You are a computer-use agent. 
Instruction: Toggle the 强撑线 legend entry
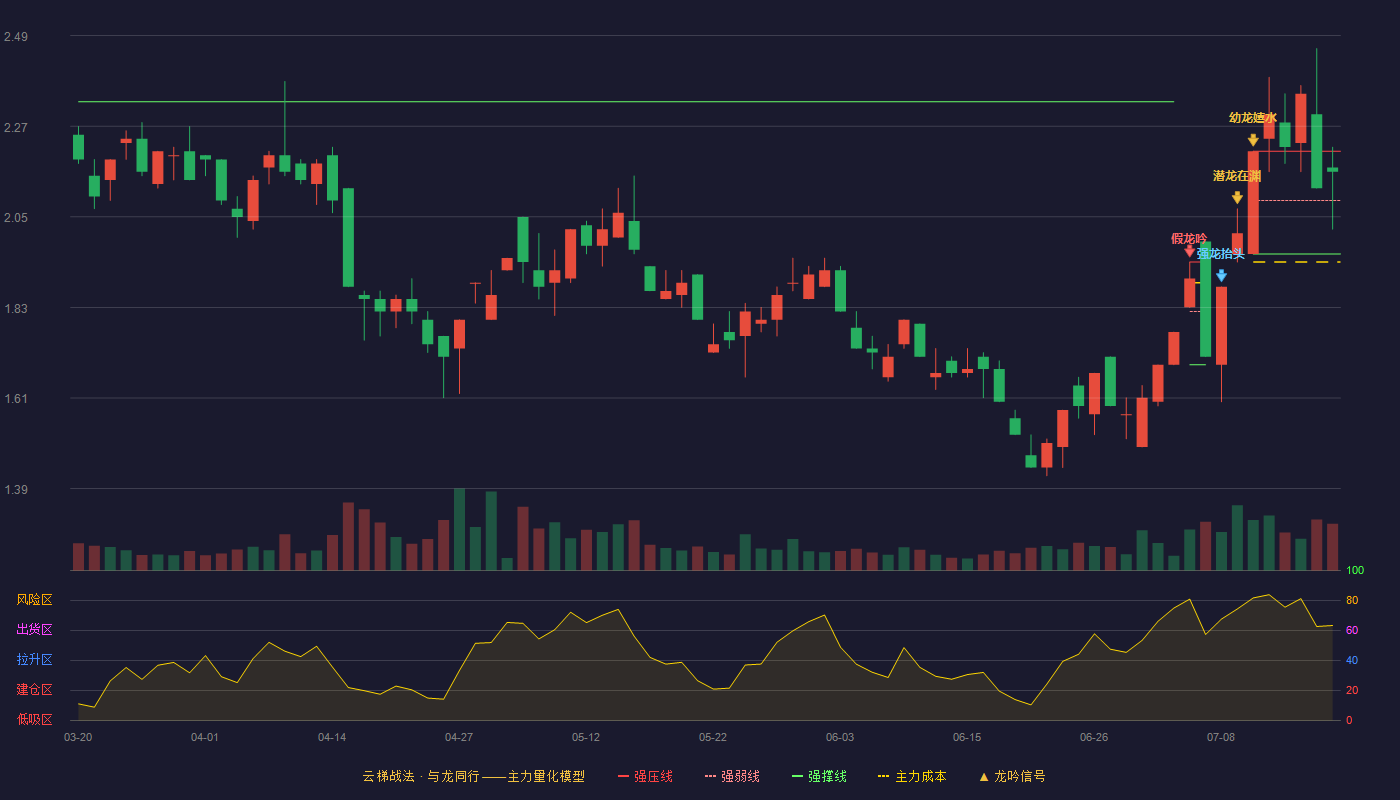819,777
